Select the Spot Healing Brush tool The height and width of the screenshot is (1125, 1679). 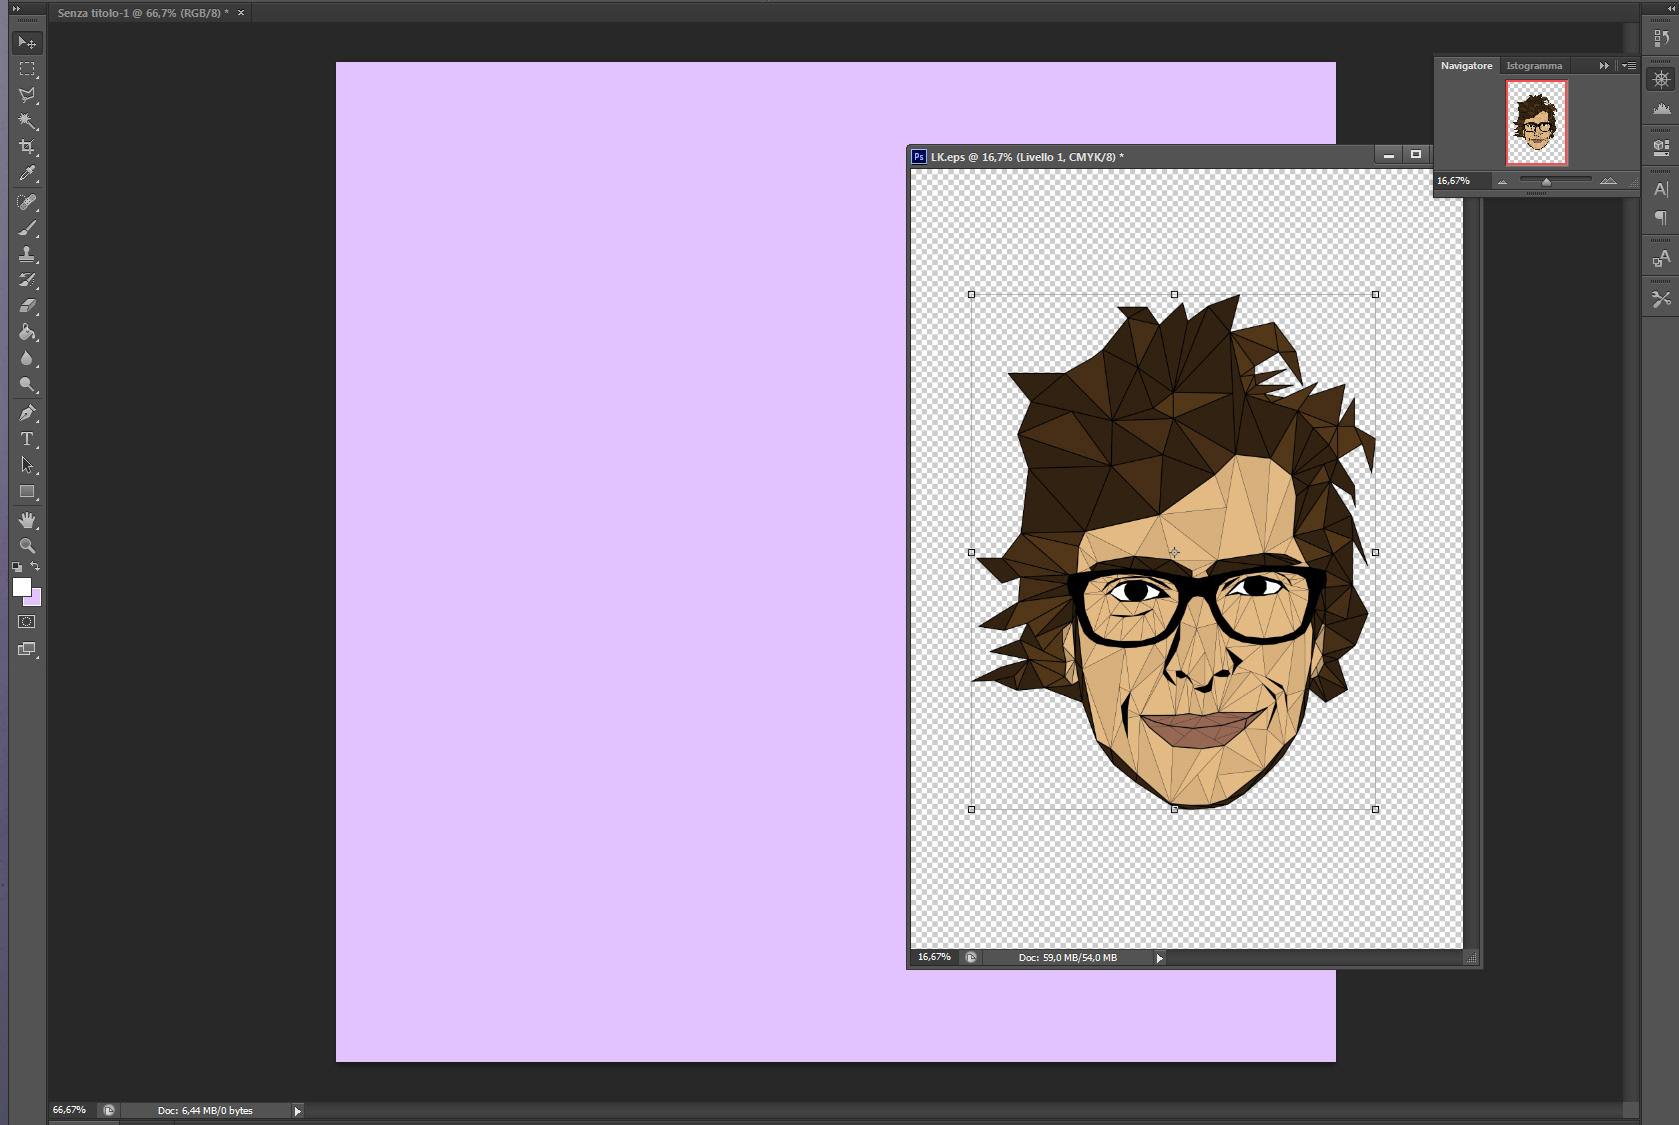click(27, 202)
